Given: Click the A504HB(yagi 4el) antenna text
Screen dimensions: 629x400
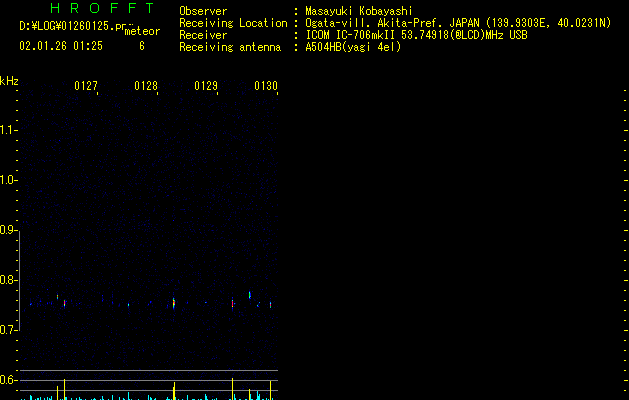Looking at the screenshot, I should click(x=353, y=47).
